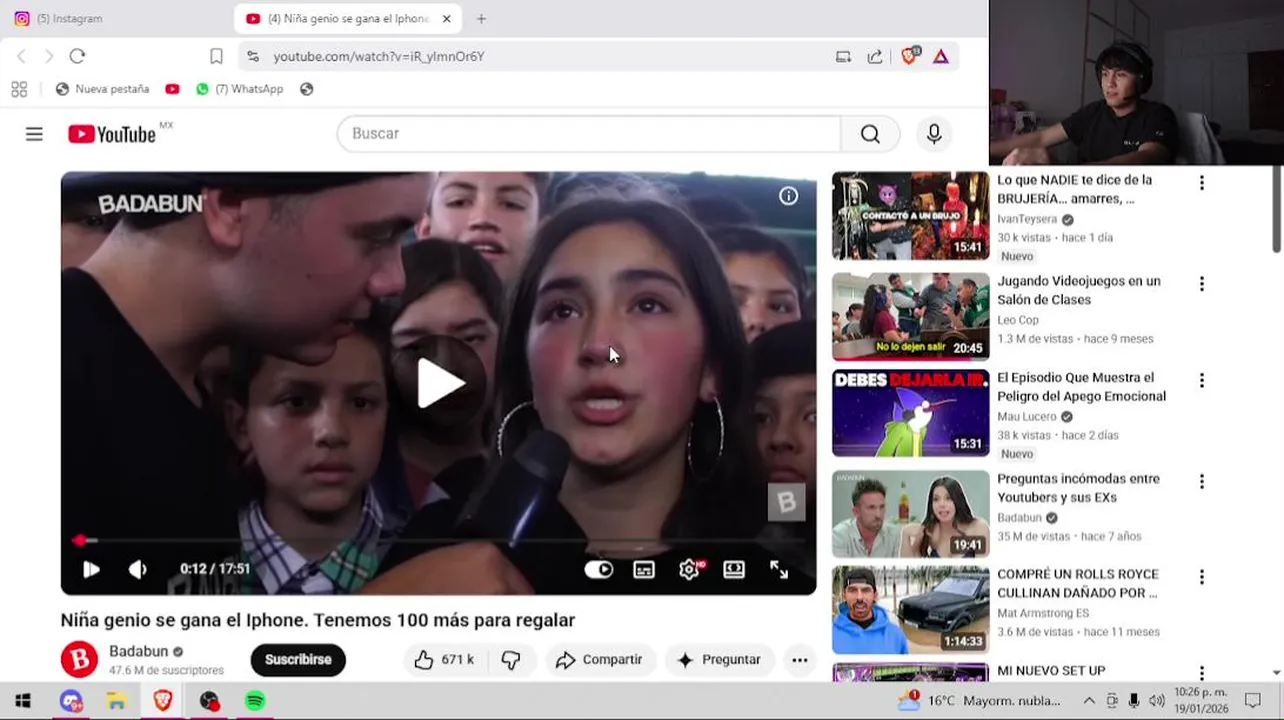Open the YouTube hamburger guide menu
This screenshot has width=1284, height=720.
point(34,134)
